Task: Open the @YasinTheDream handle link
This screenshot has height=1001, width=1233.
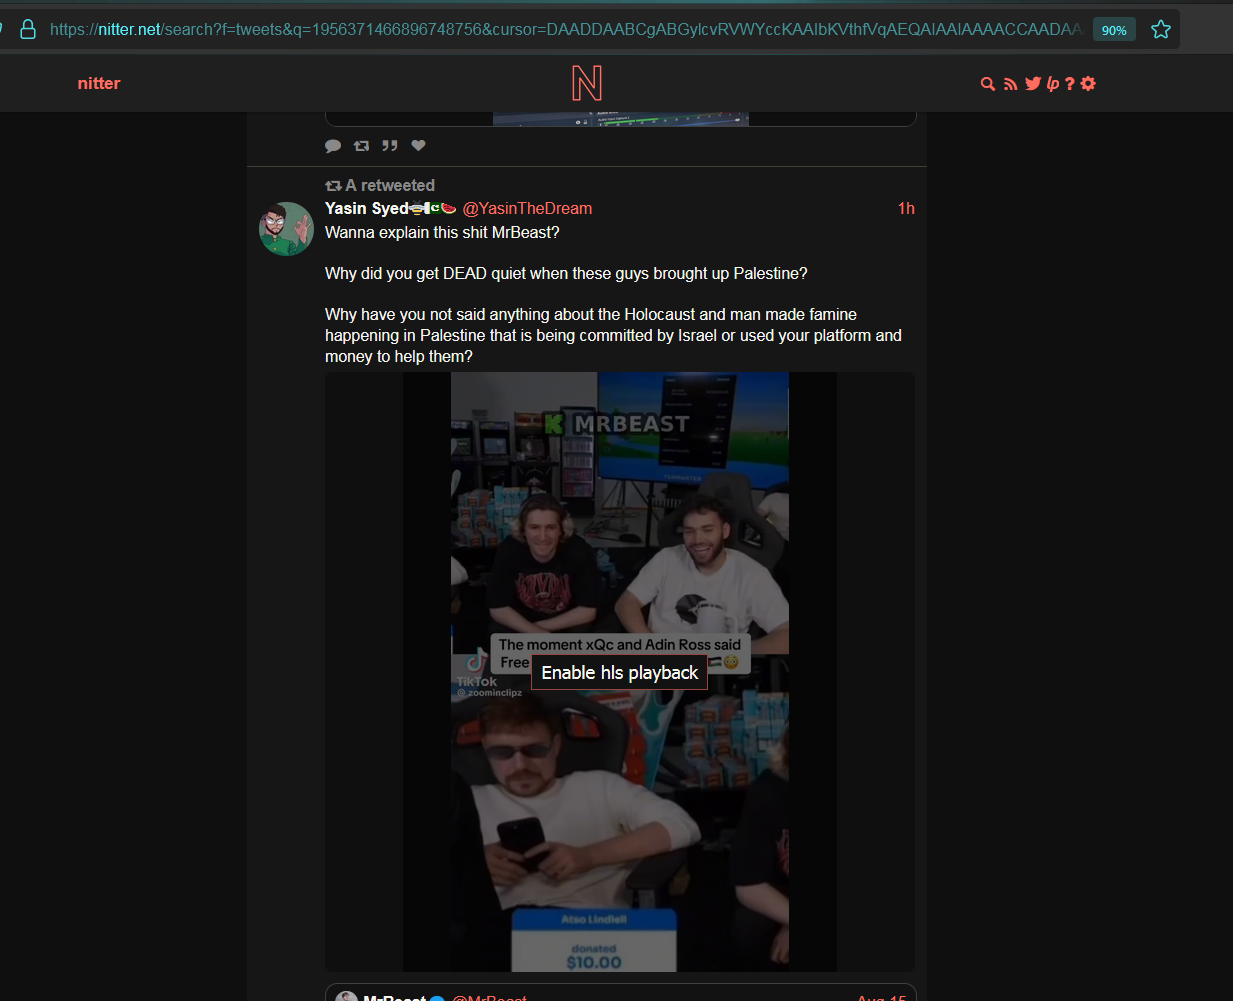Action: point(527,208)
